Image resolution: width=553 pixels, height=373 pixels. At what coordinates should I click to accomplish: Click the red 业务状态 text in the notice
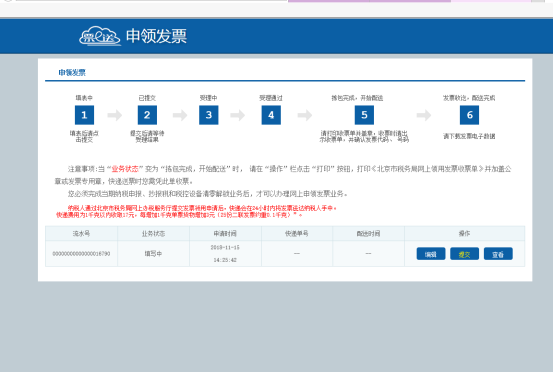click(x=125, y=169)
